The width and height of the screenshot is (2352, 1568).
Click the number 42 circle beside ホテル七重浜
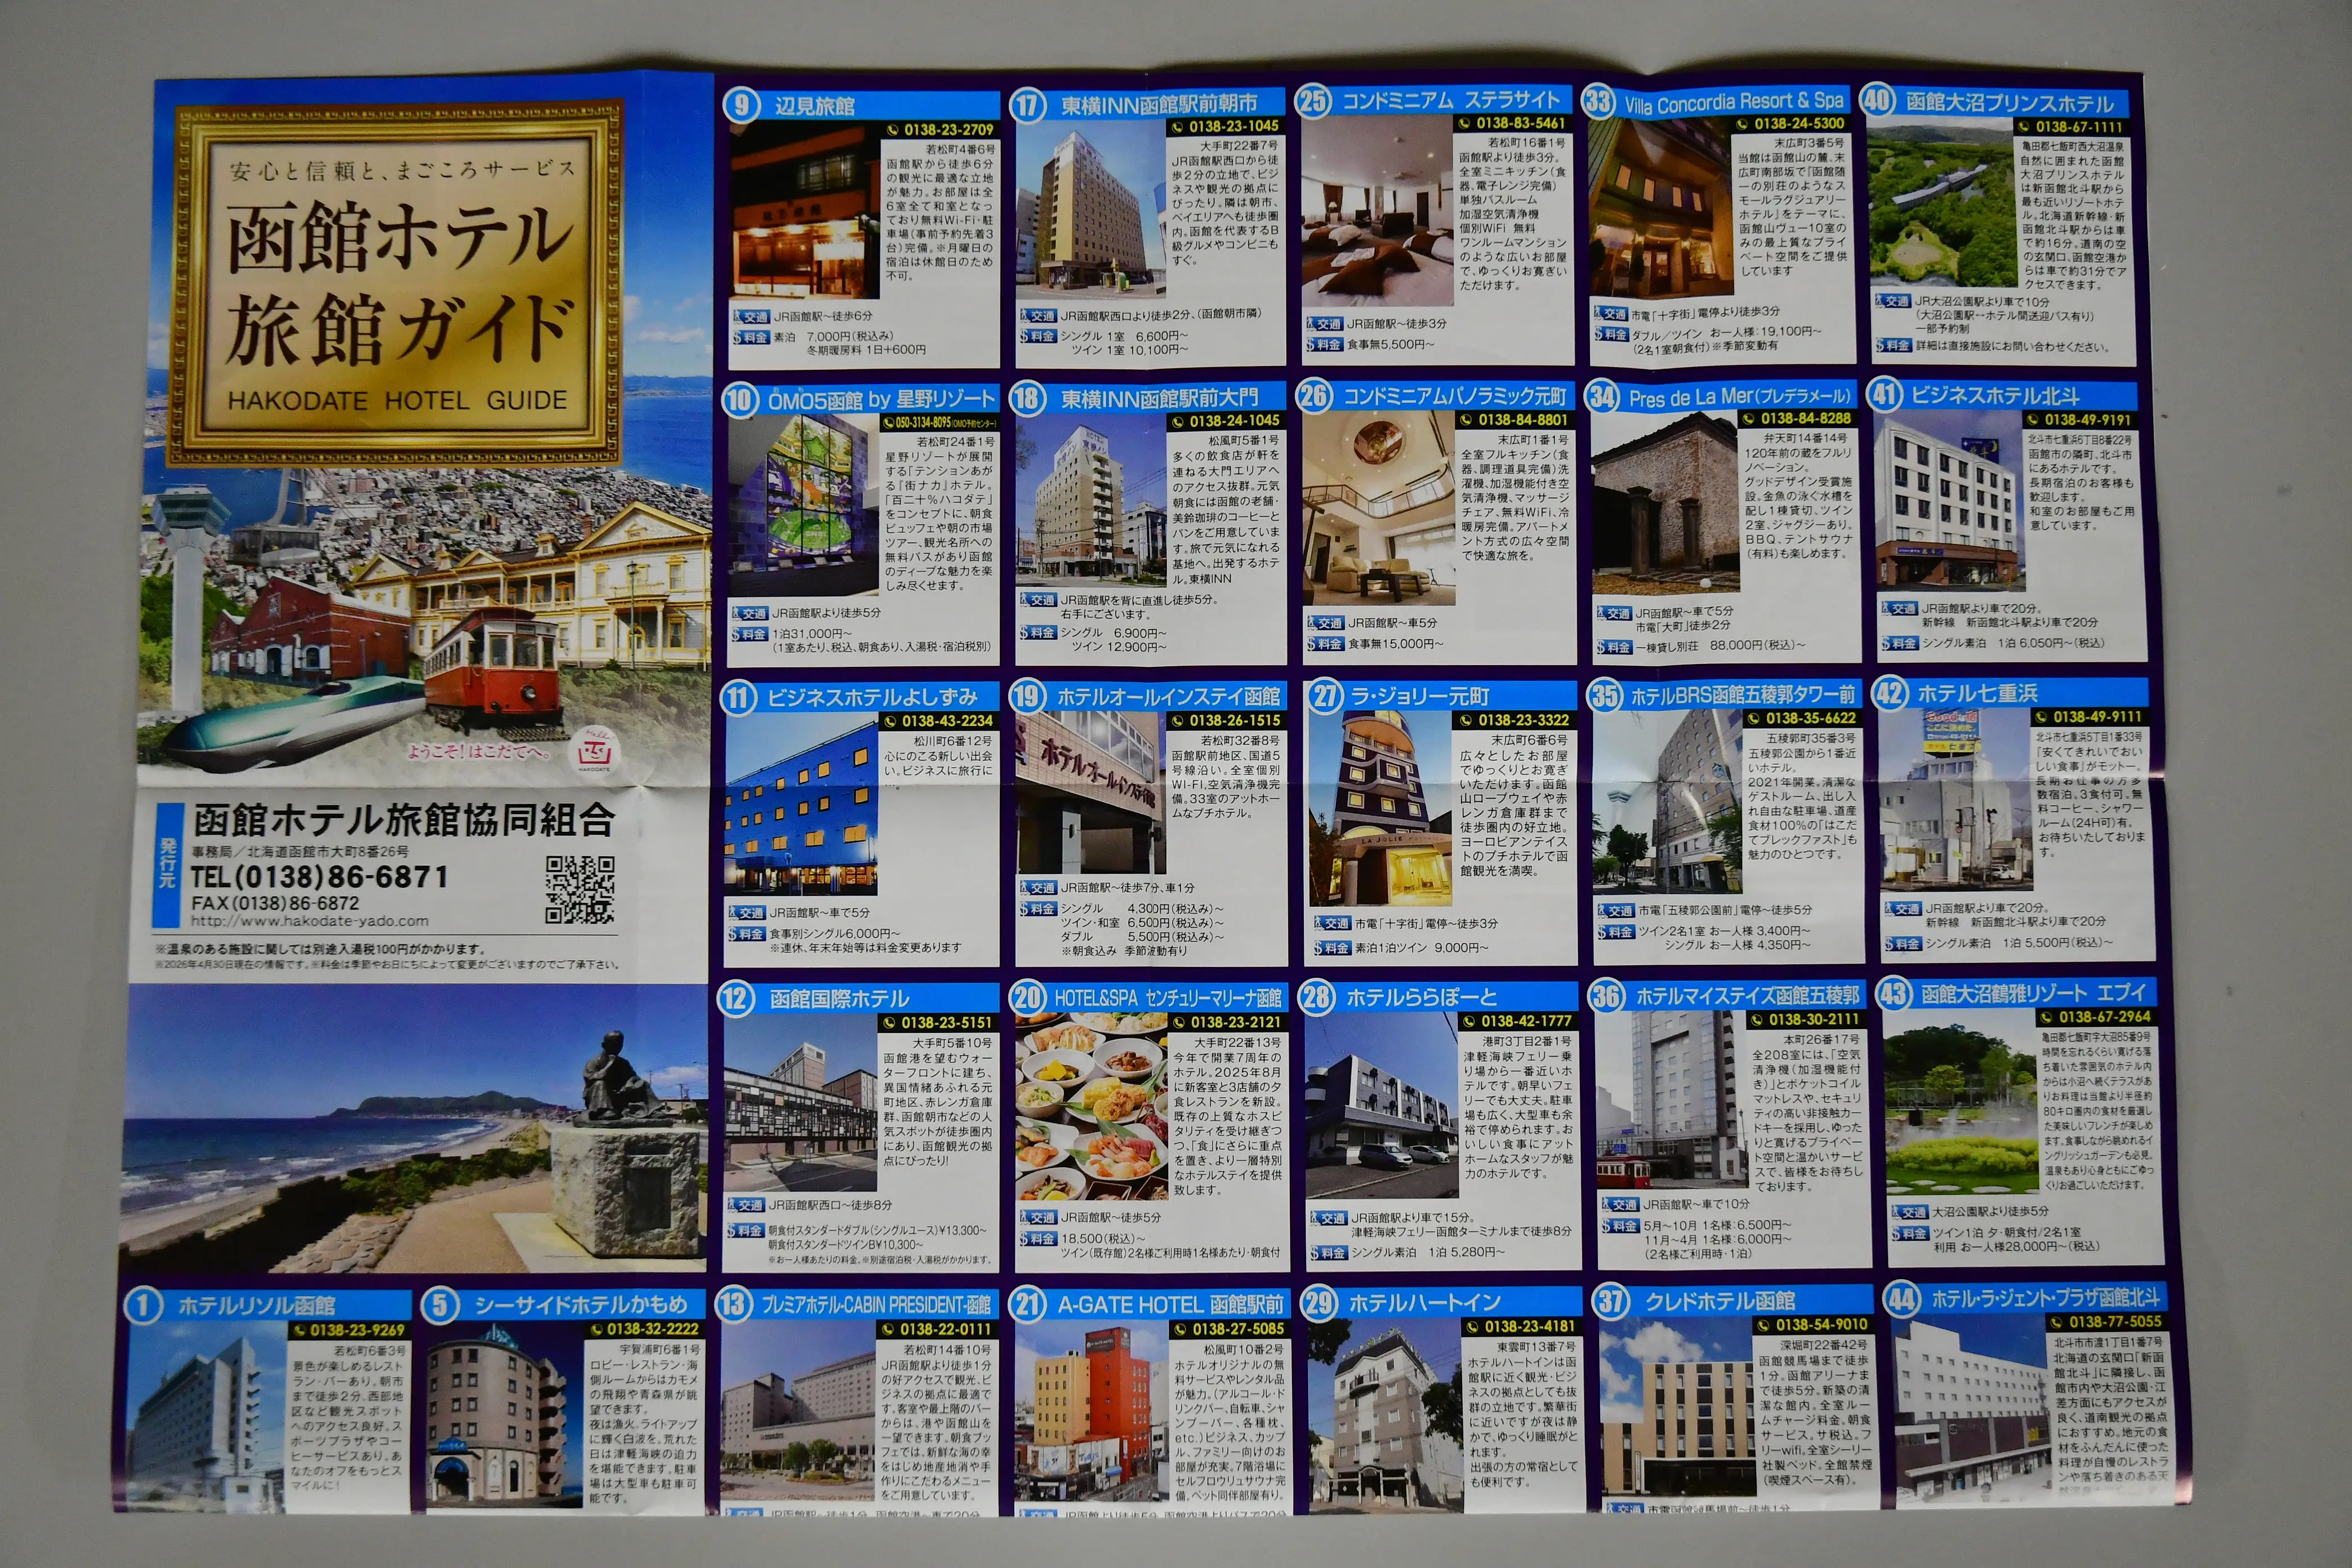point(1891,692)
